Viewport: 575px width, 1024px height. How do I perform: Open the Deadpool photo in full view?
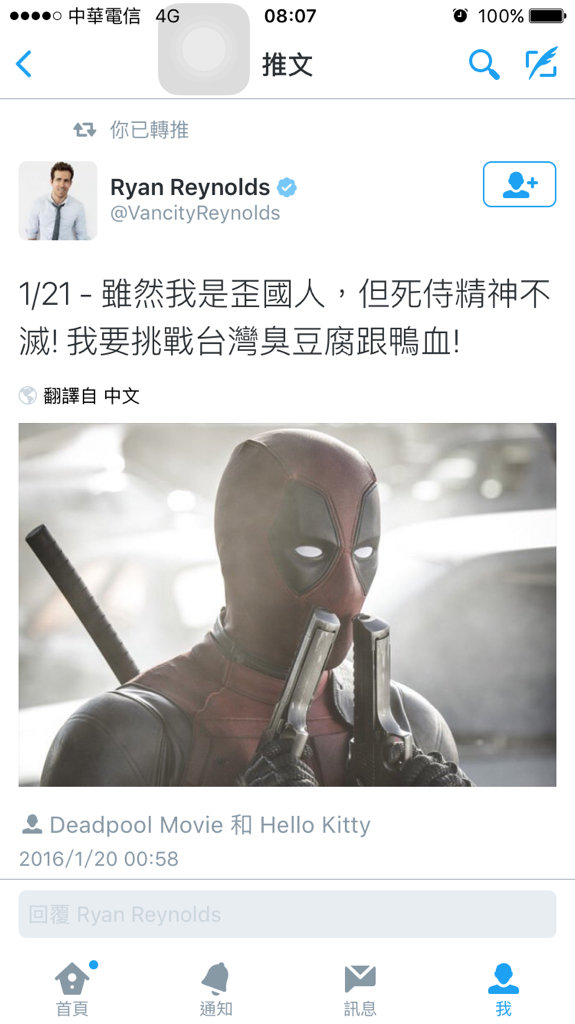pos(288,605)
